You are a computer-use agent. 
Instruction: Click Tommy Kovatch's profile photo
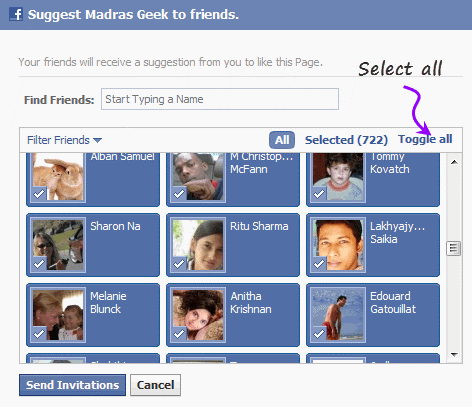pos(338,177)
